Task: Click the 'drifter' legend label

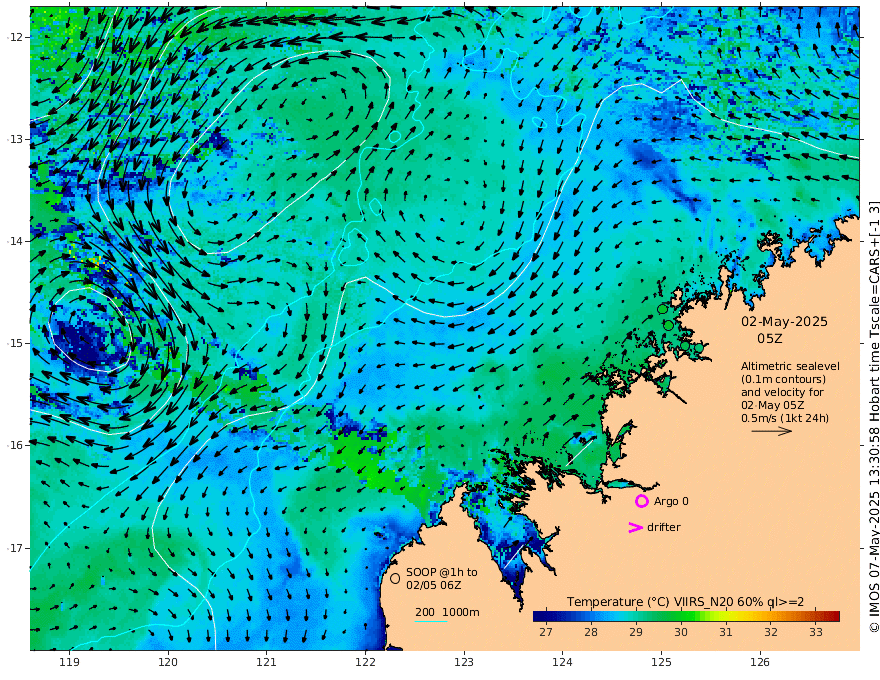Action: tap(663, 527)
